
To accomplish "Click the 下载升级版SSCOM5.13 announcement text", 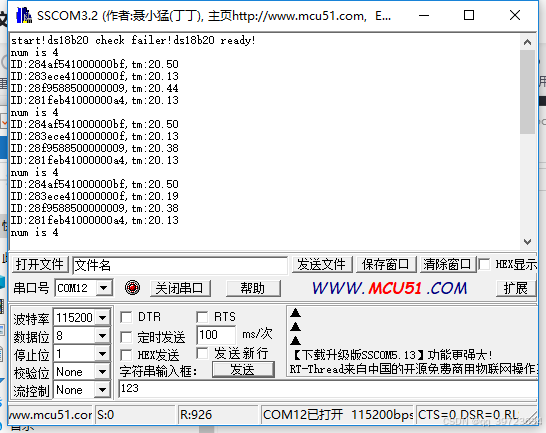I will (x=391, y=355).
